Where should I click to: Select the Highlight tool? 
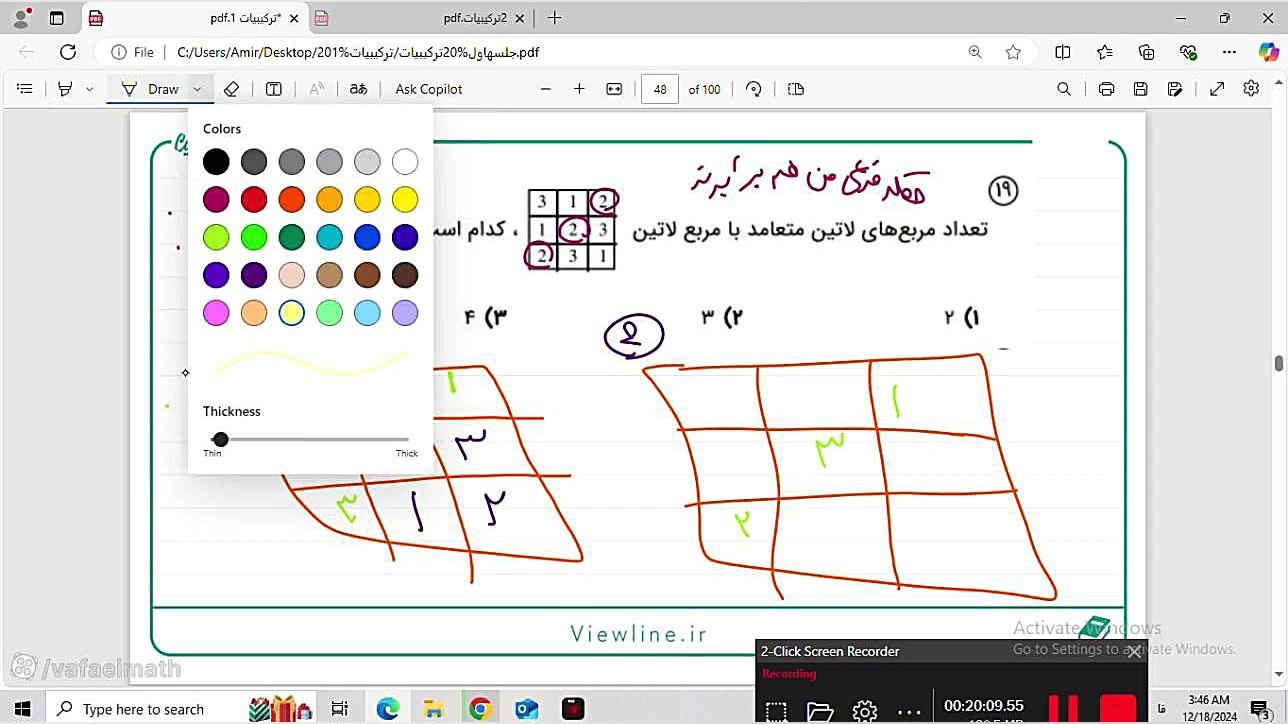(65, 89)
